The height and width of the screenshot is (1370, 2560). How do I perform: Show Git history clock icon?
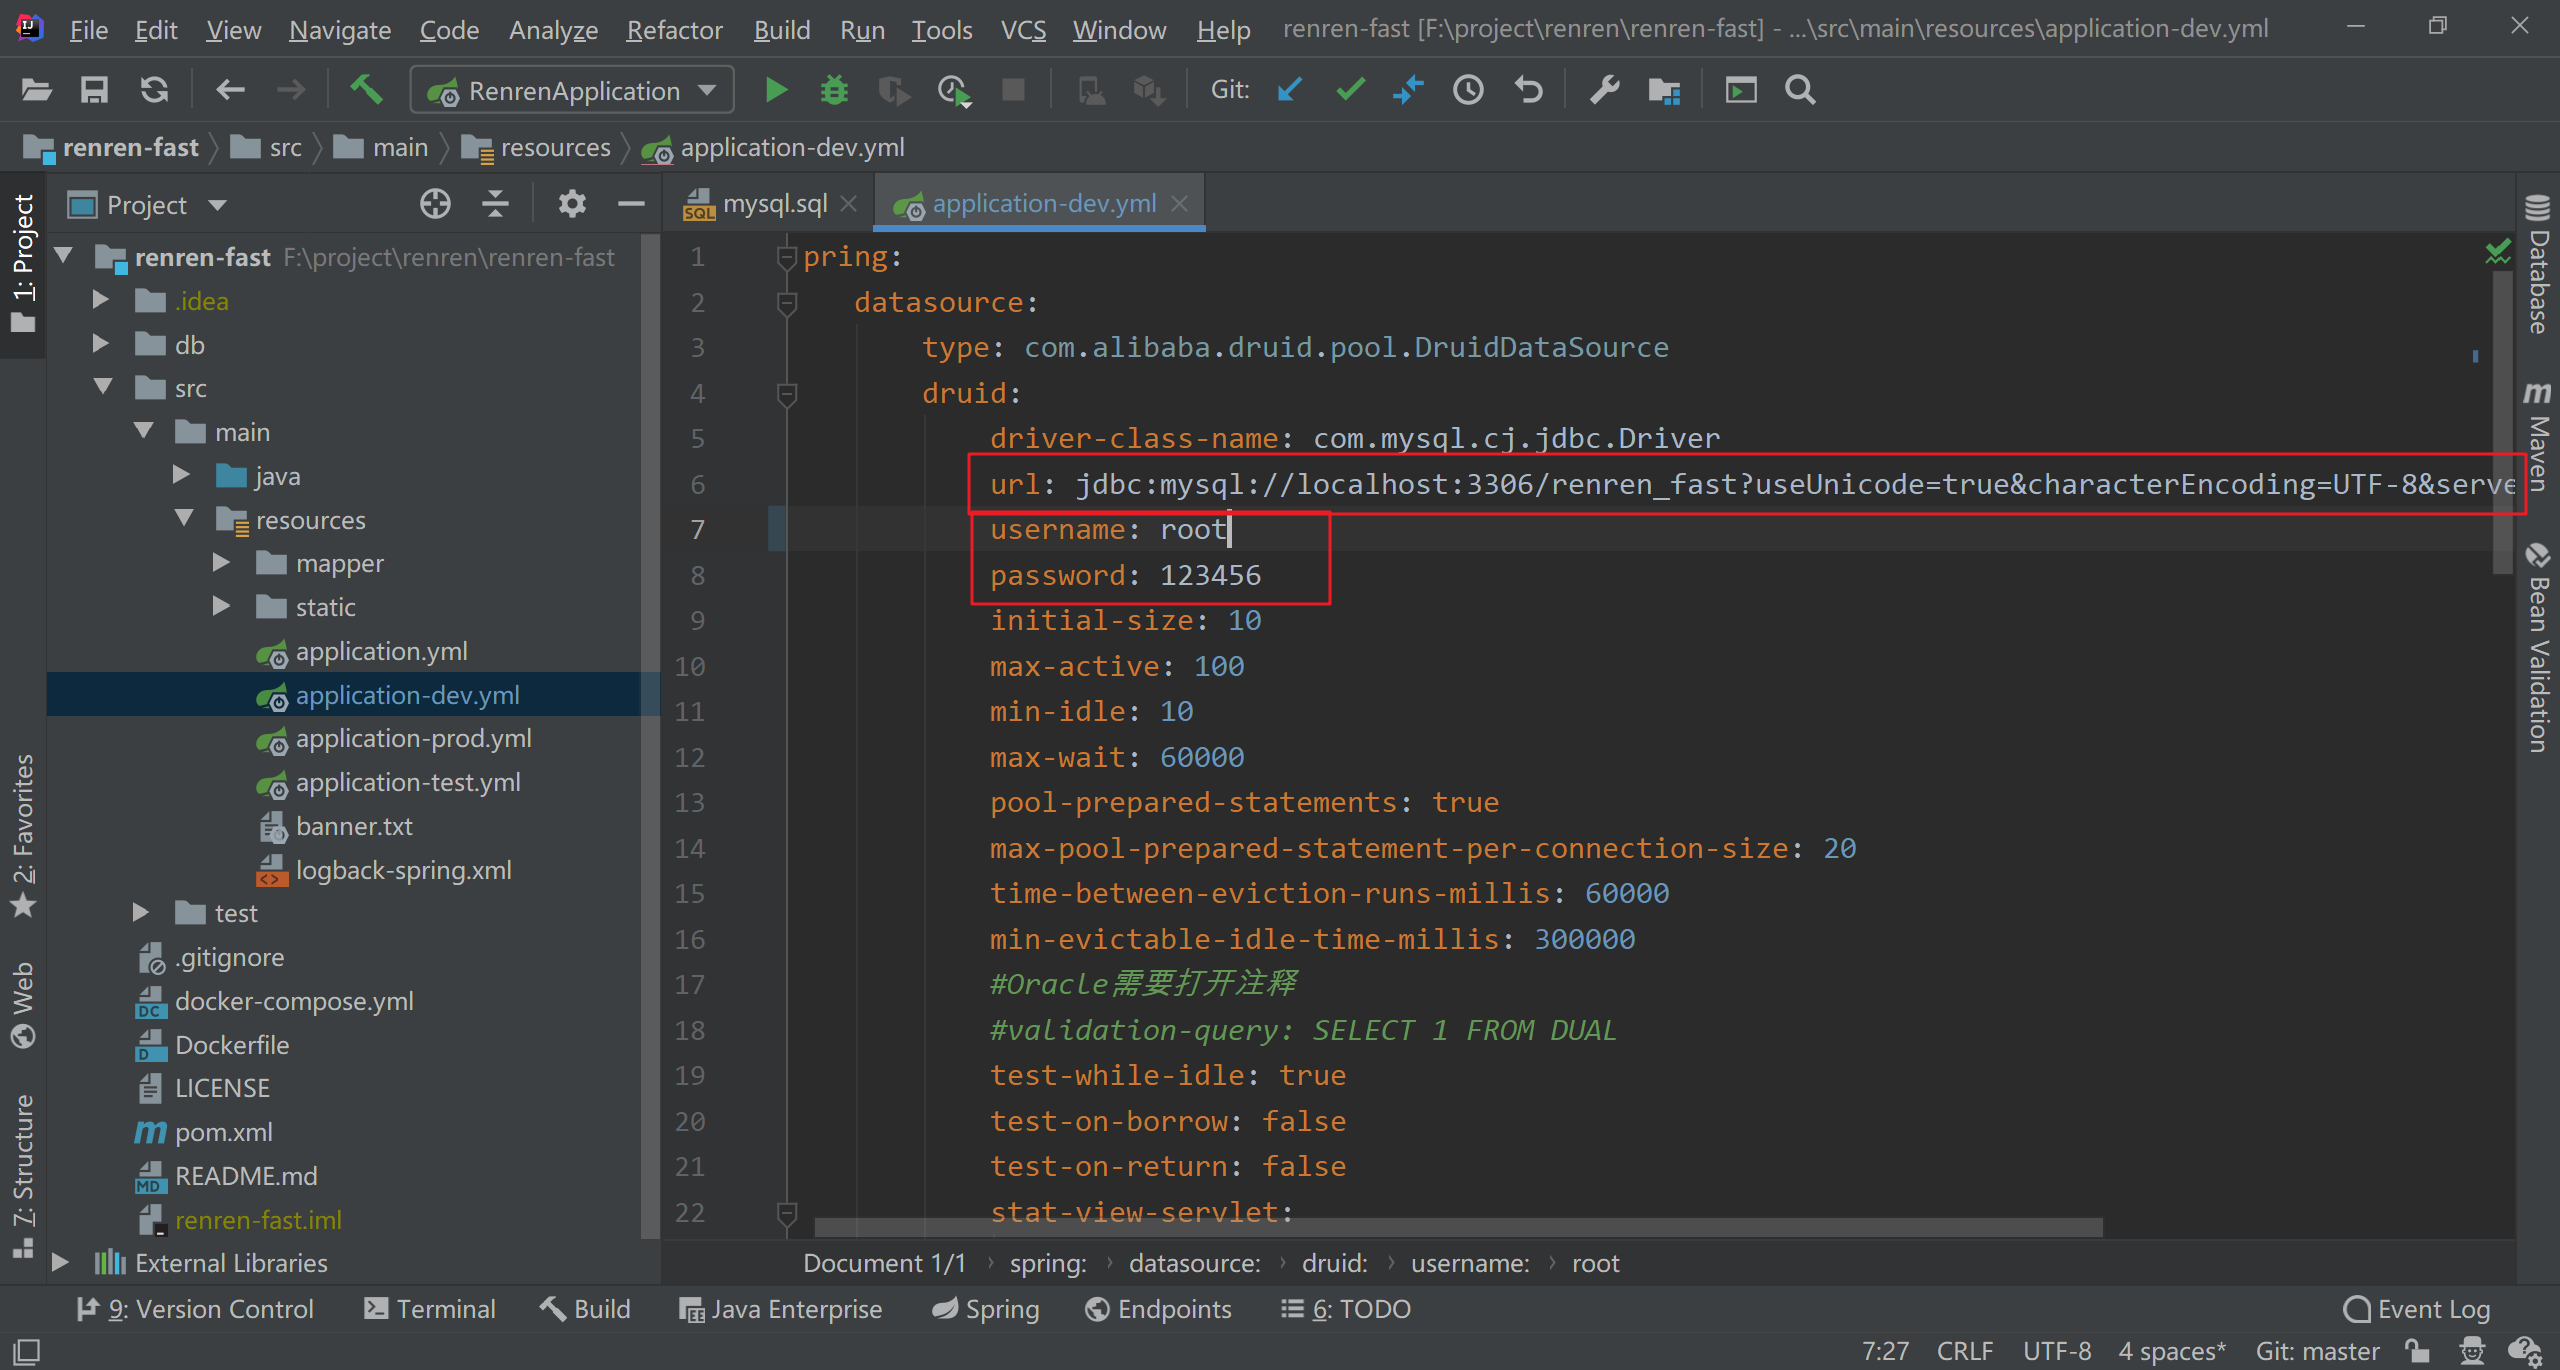click(1468, 91)
